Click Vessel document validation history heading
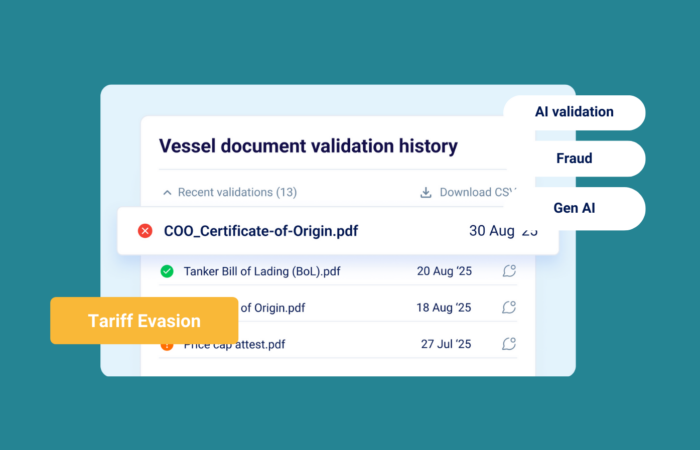The image size is (700, 450). (x=308, y=146)
